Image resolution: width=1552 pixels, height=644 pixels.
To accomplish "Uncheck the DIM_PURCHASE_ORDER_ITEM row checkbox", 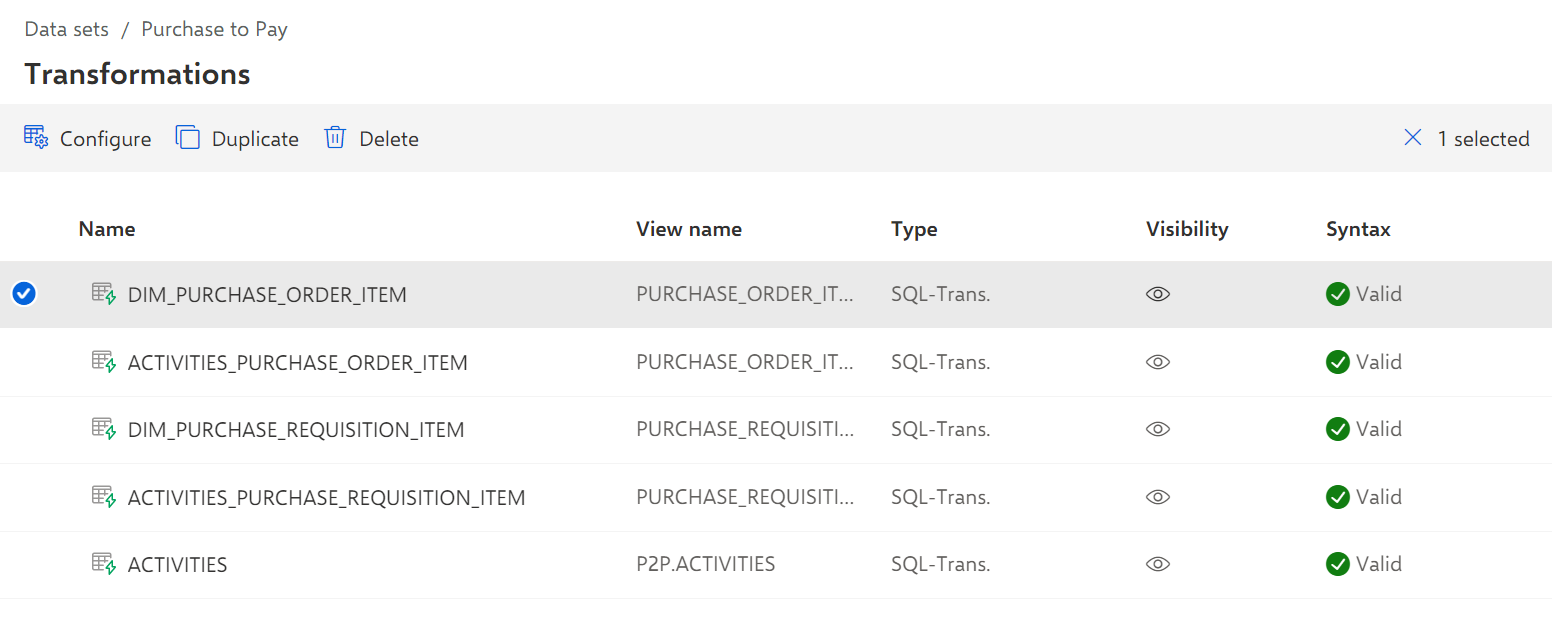I will pyautogui.click(x=24, y=294).
